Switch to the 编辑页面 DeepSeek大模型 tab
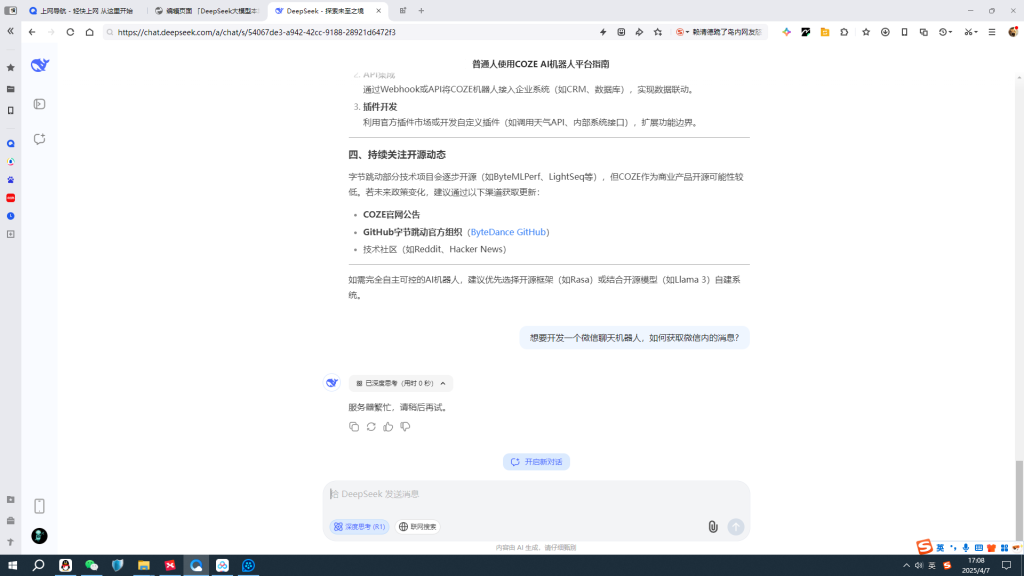Viewport: 1024px width, 576px height. [x=207, y=11]
